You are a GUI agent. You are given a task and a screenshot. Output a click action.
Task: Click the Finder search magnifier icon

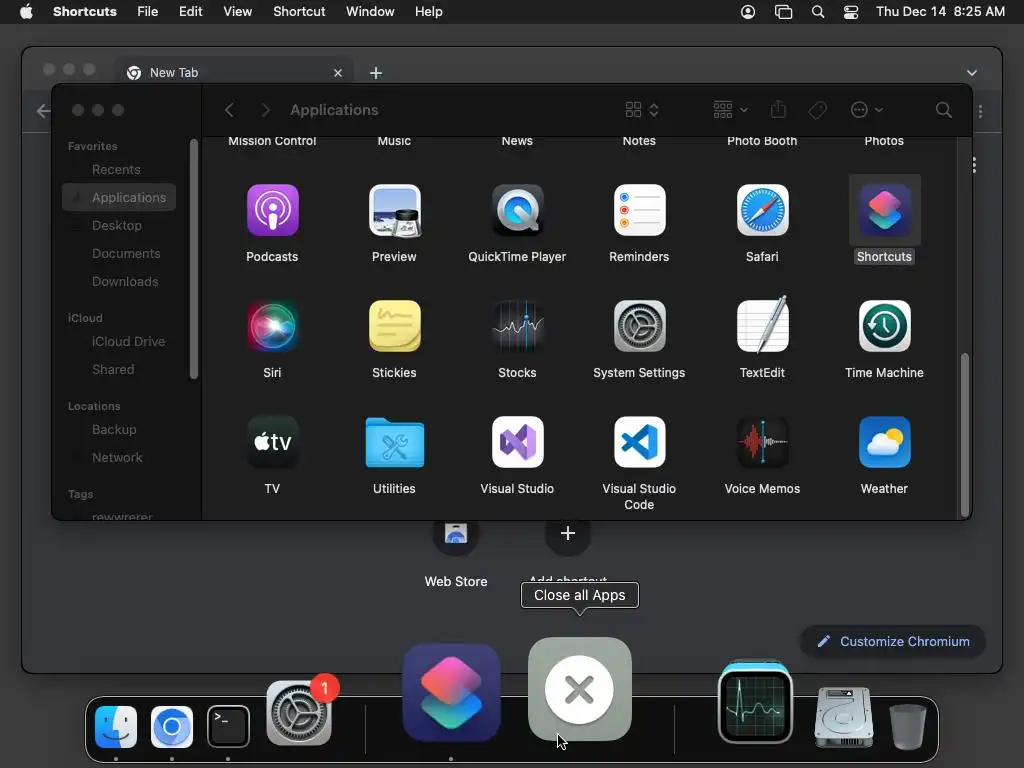coord(944,110)
